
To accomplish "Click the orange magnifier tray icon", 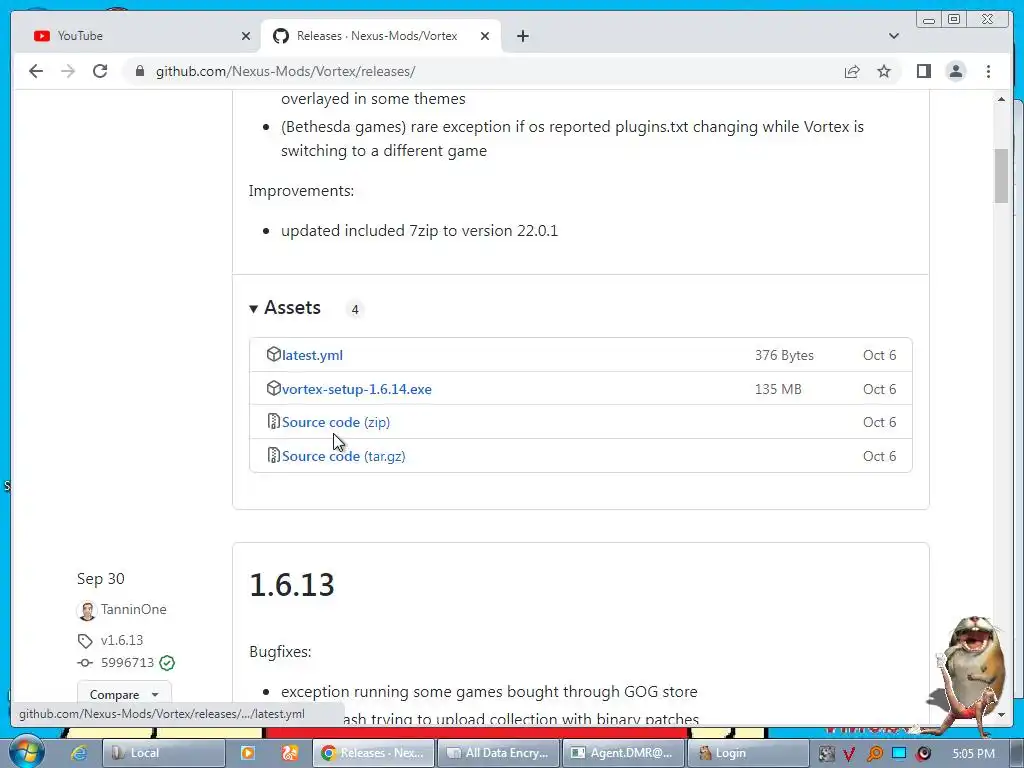I will (x=874, y=754).
